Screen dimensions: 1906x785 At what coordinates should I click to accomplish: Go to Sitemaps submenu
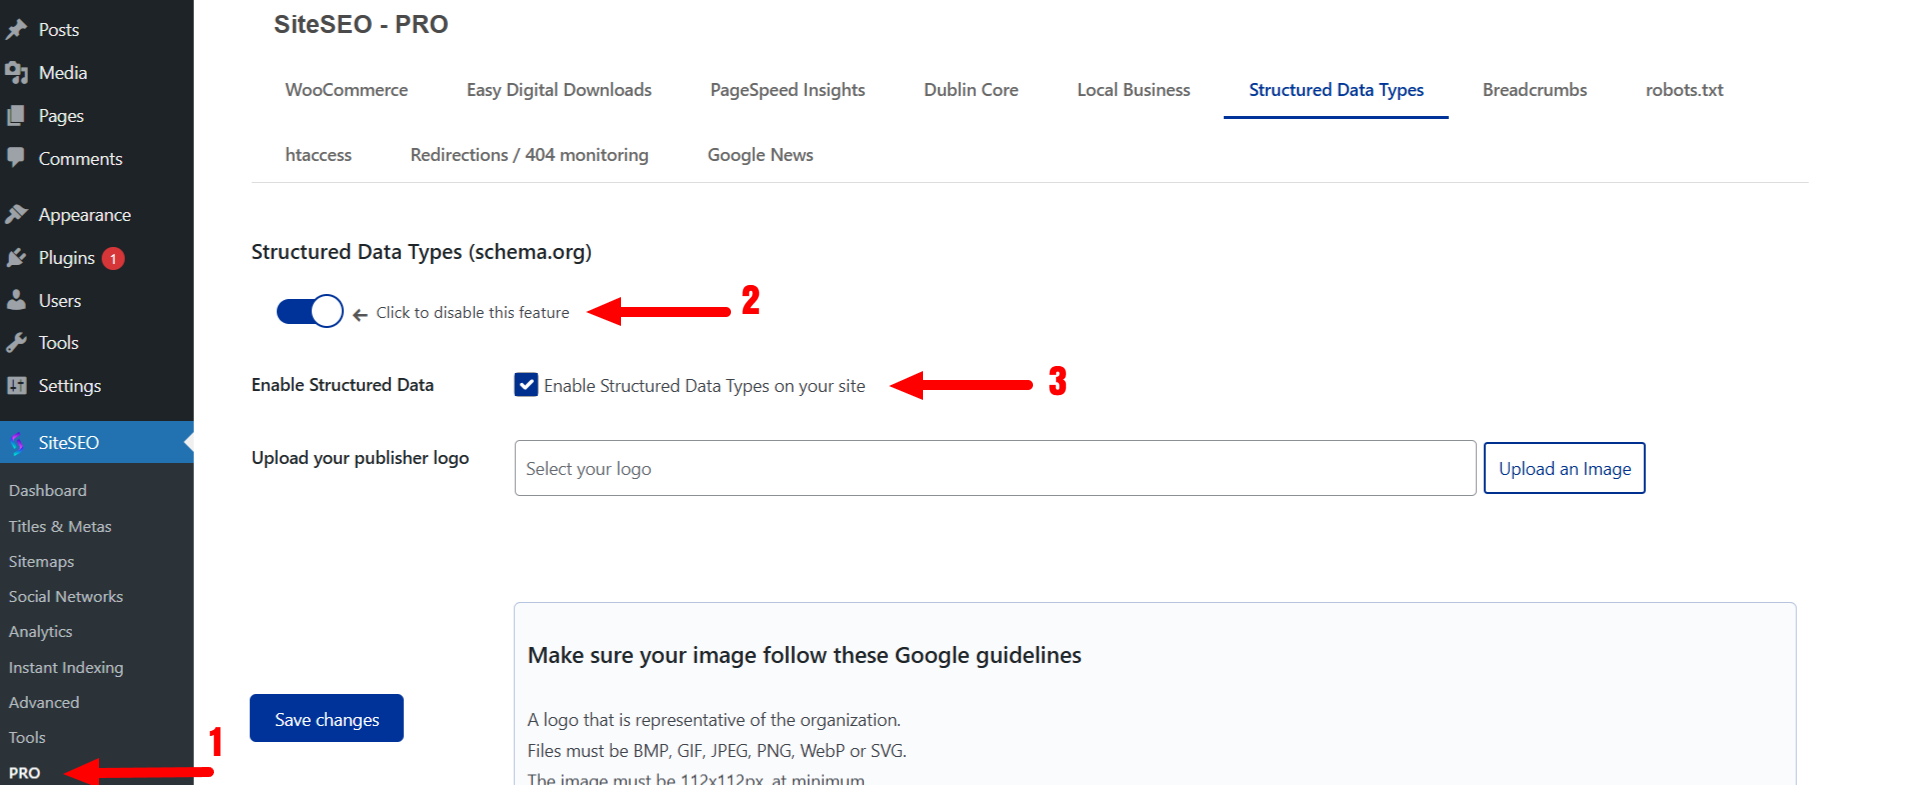click(x=41, y=561)
